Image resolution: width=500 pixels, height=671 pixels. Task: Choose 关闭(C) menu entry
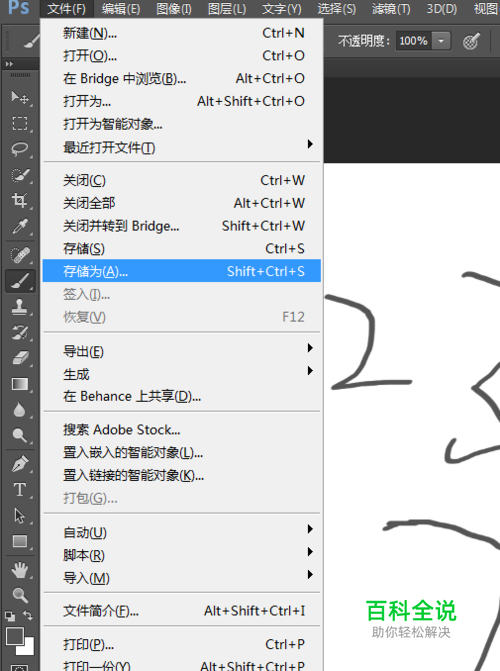pyautogui.click(x=182, y=180)
